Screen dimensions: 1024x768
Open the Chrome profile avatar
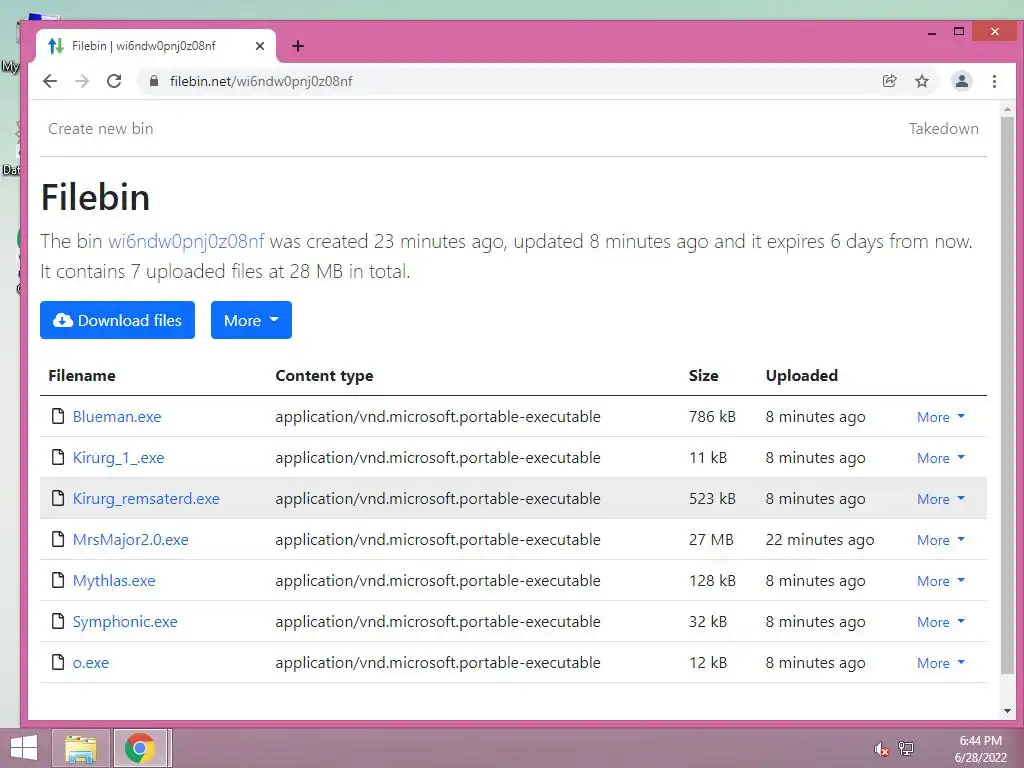coord(961,81)
